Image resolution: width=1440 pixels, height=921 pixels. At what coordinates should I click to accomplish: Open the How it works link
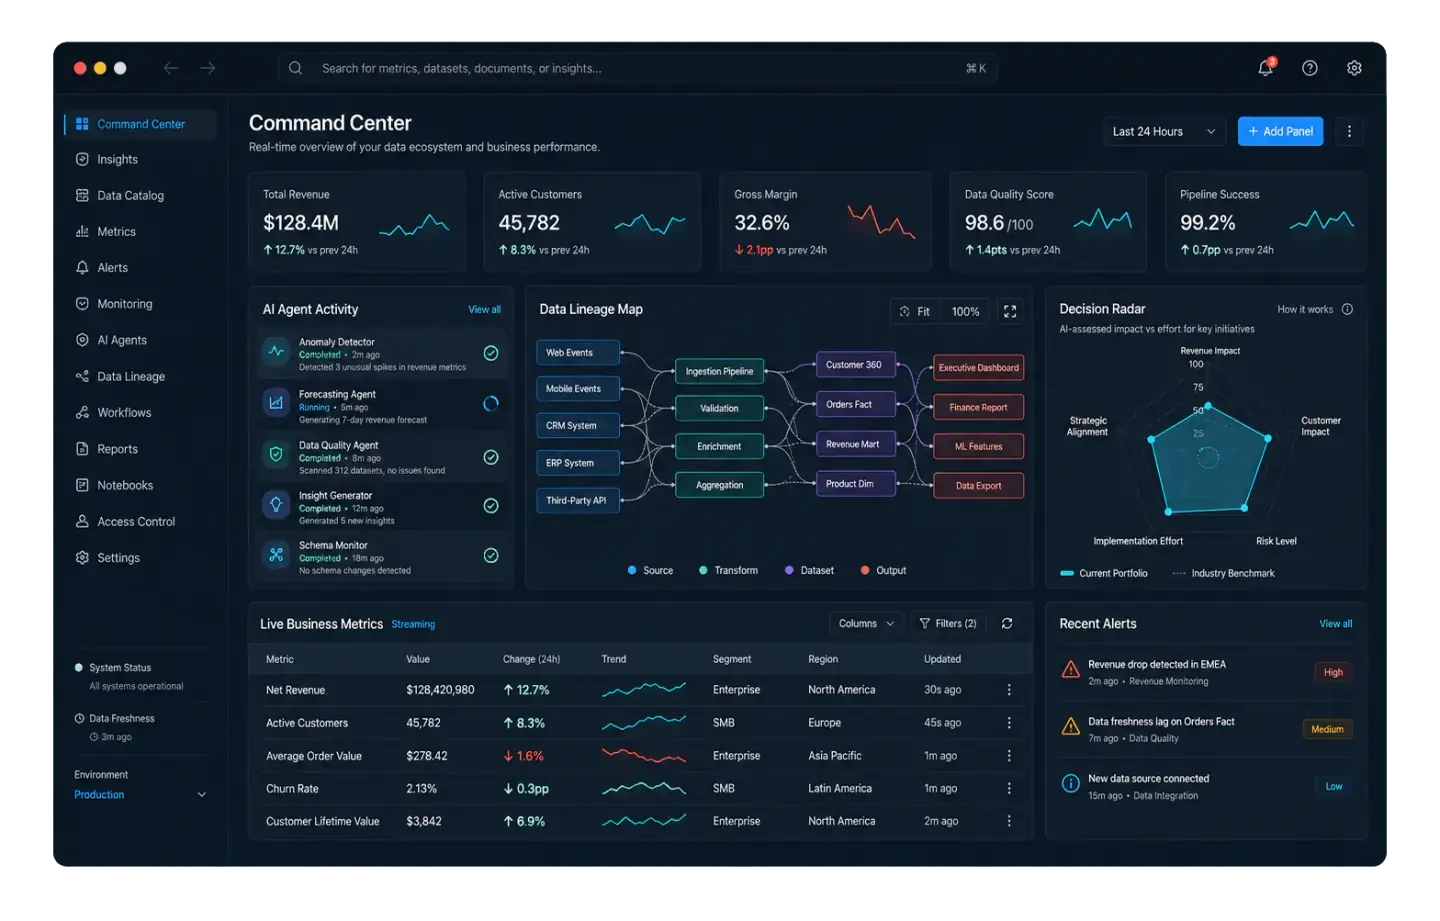click(x=1305, y=310)
